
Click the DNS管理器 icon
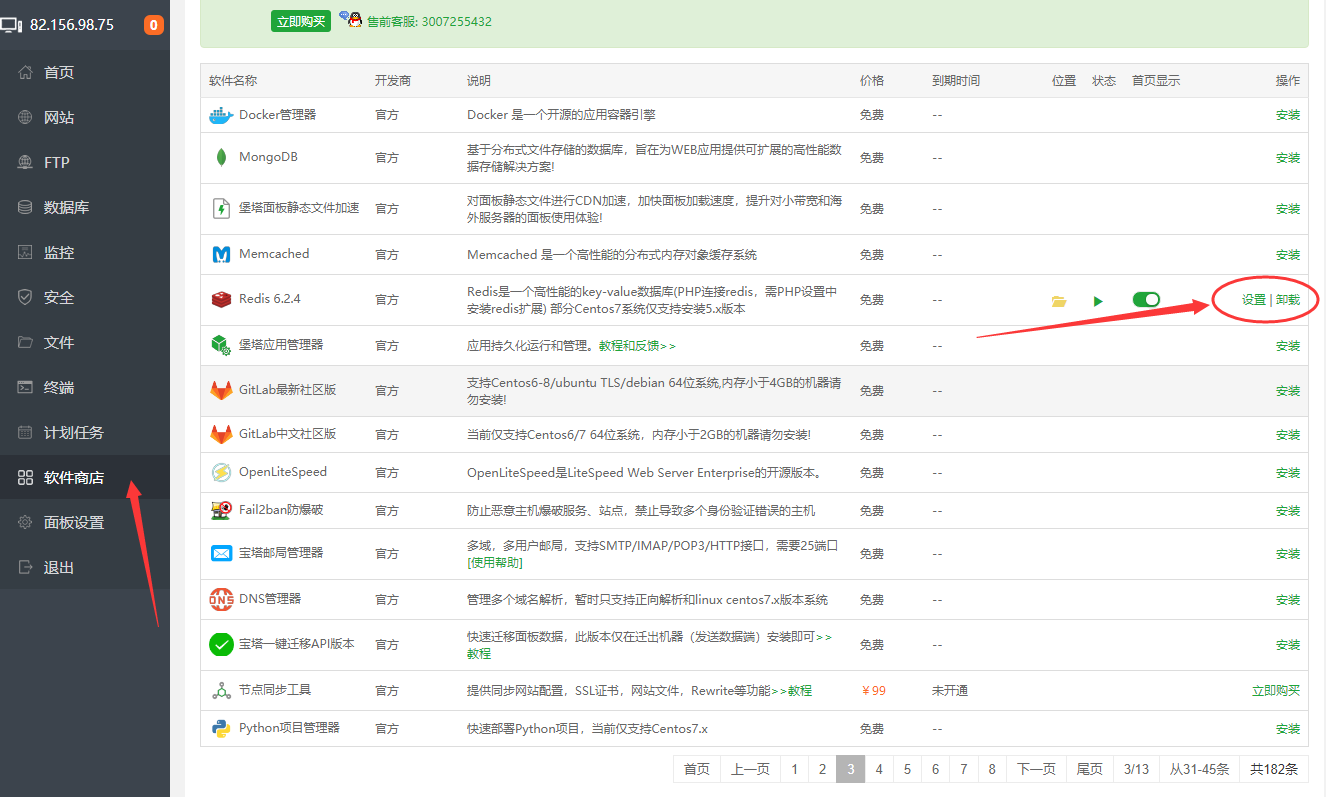tap(221, 600)
